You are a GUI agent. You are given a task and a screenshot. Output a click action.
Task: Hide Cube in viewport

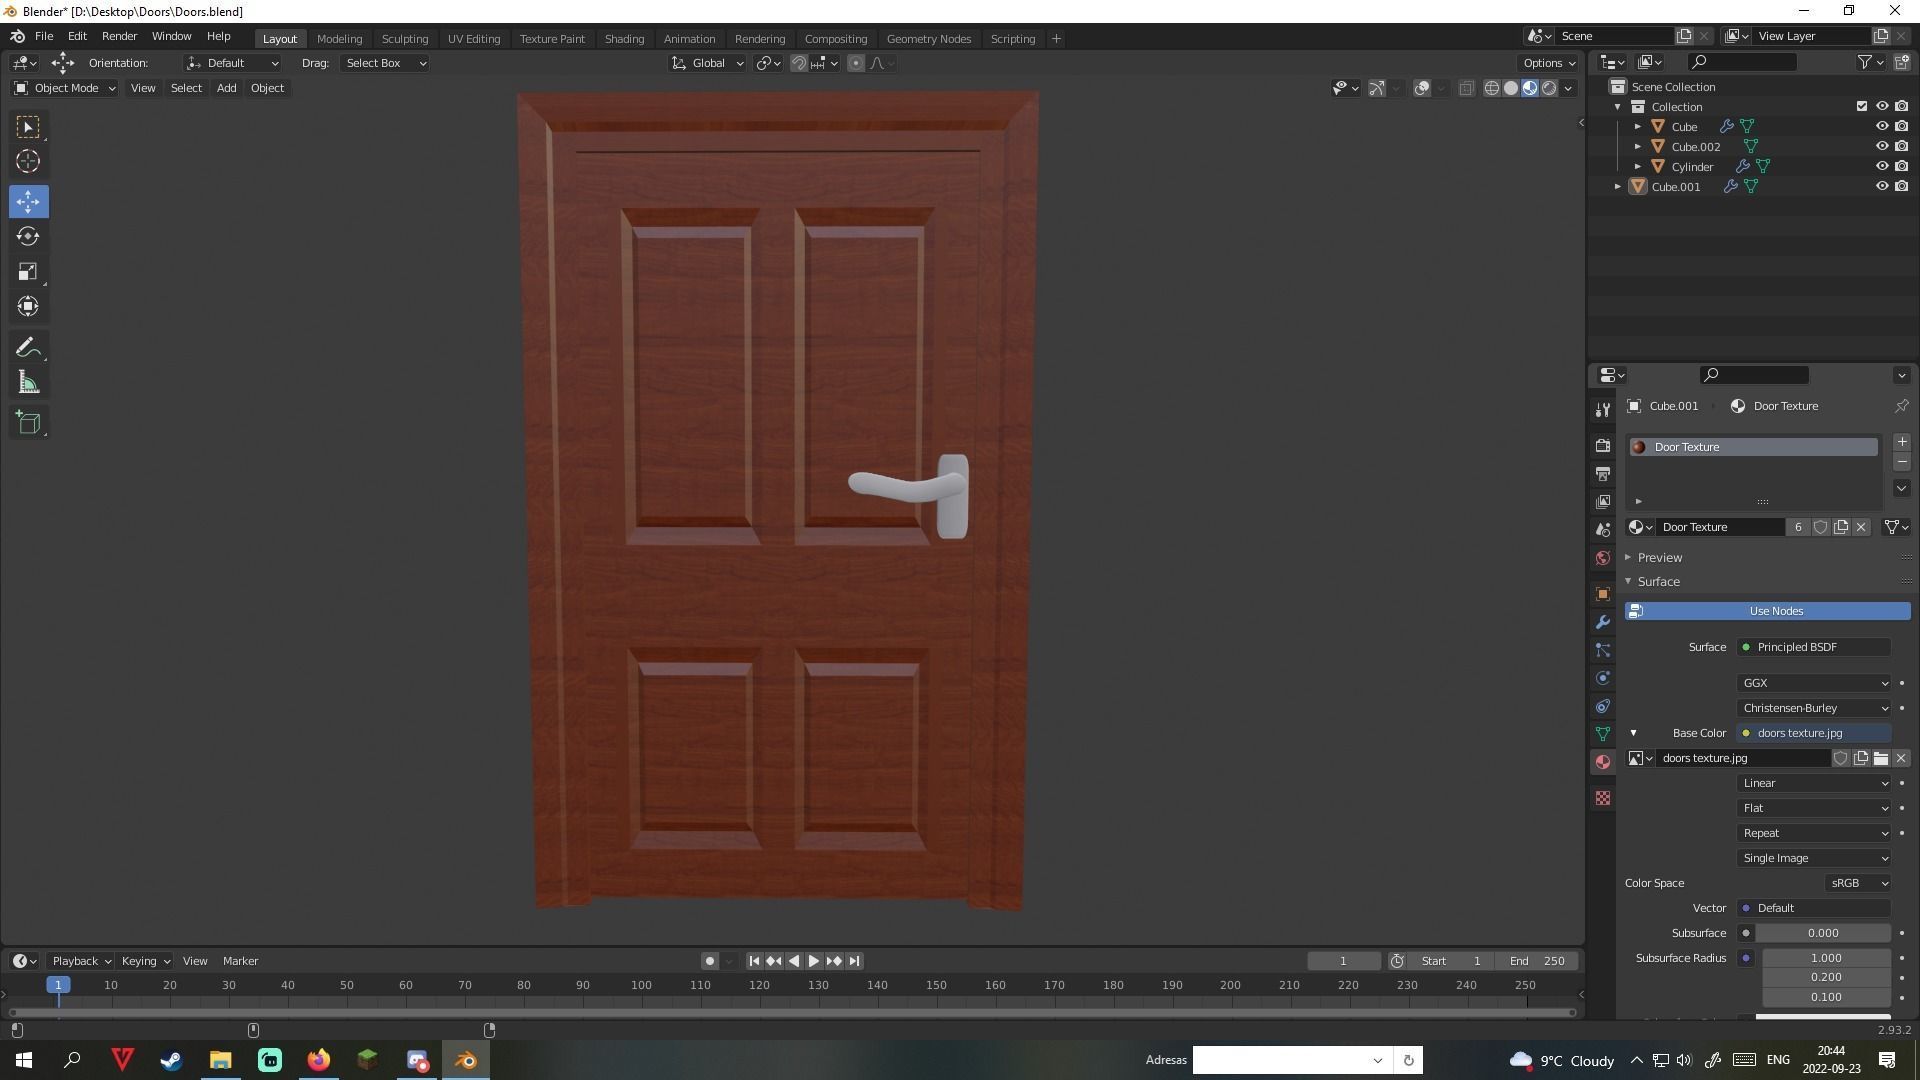[x=1881, y=126]
